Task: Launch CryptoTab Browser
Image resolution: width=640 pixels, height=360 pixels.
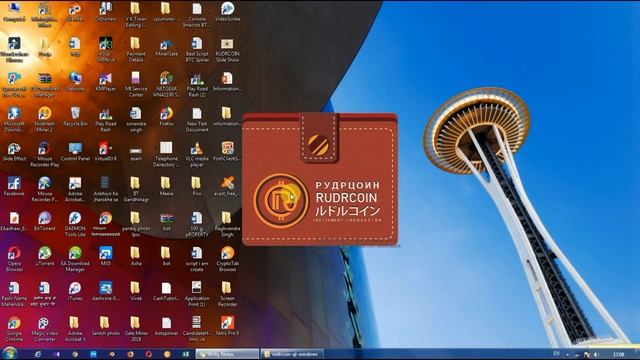Action: pos(227,259)
